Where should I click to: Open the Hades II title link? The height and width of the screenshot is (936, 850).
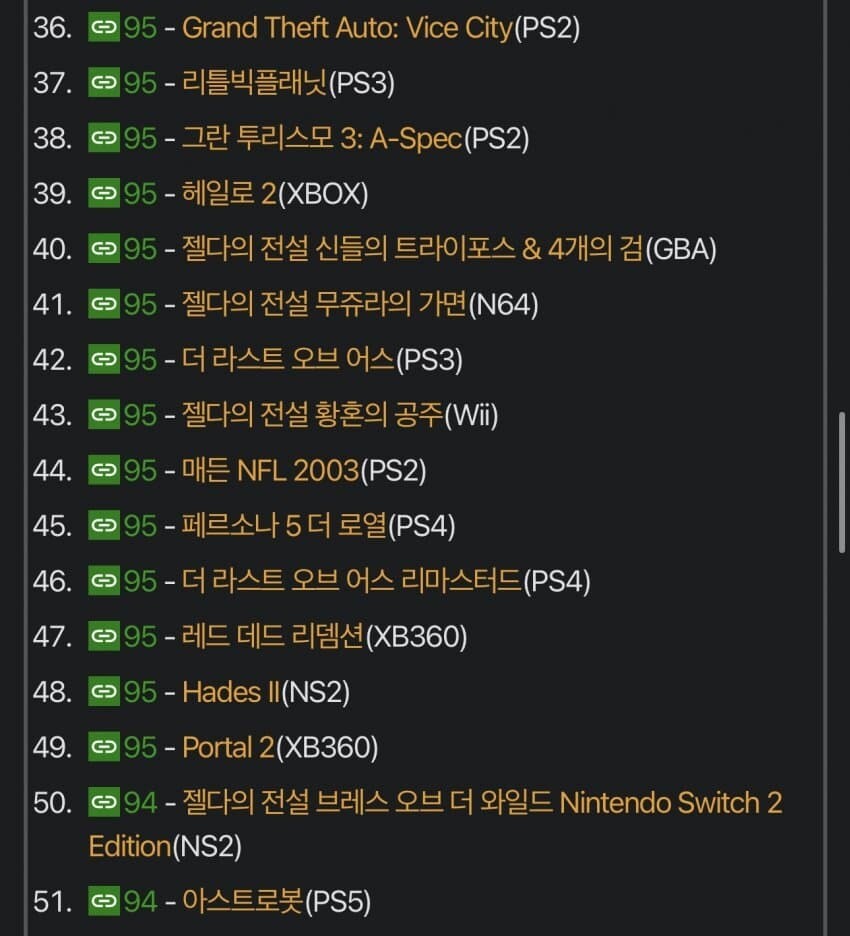(x=232, y=691)
